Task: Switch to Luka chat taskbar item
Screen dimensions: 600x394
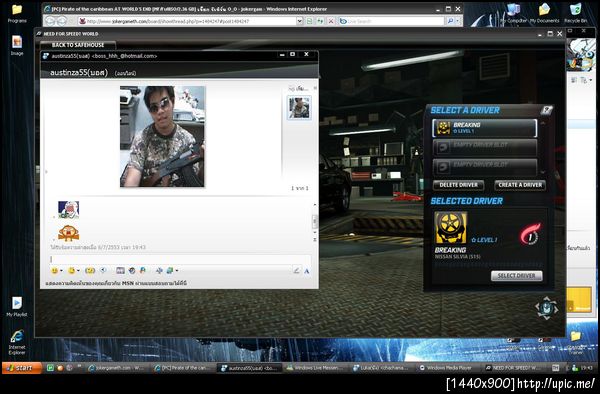Action: click(x=381, y=368)
